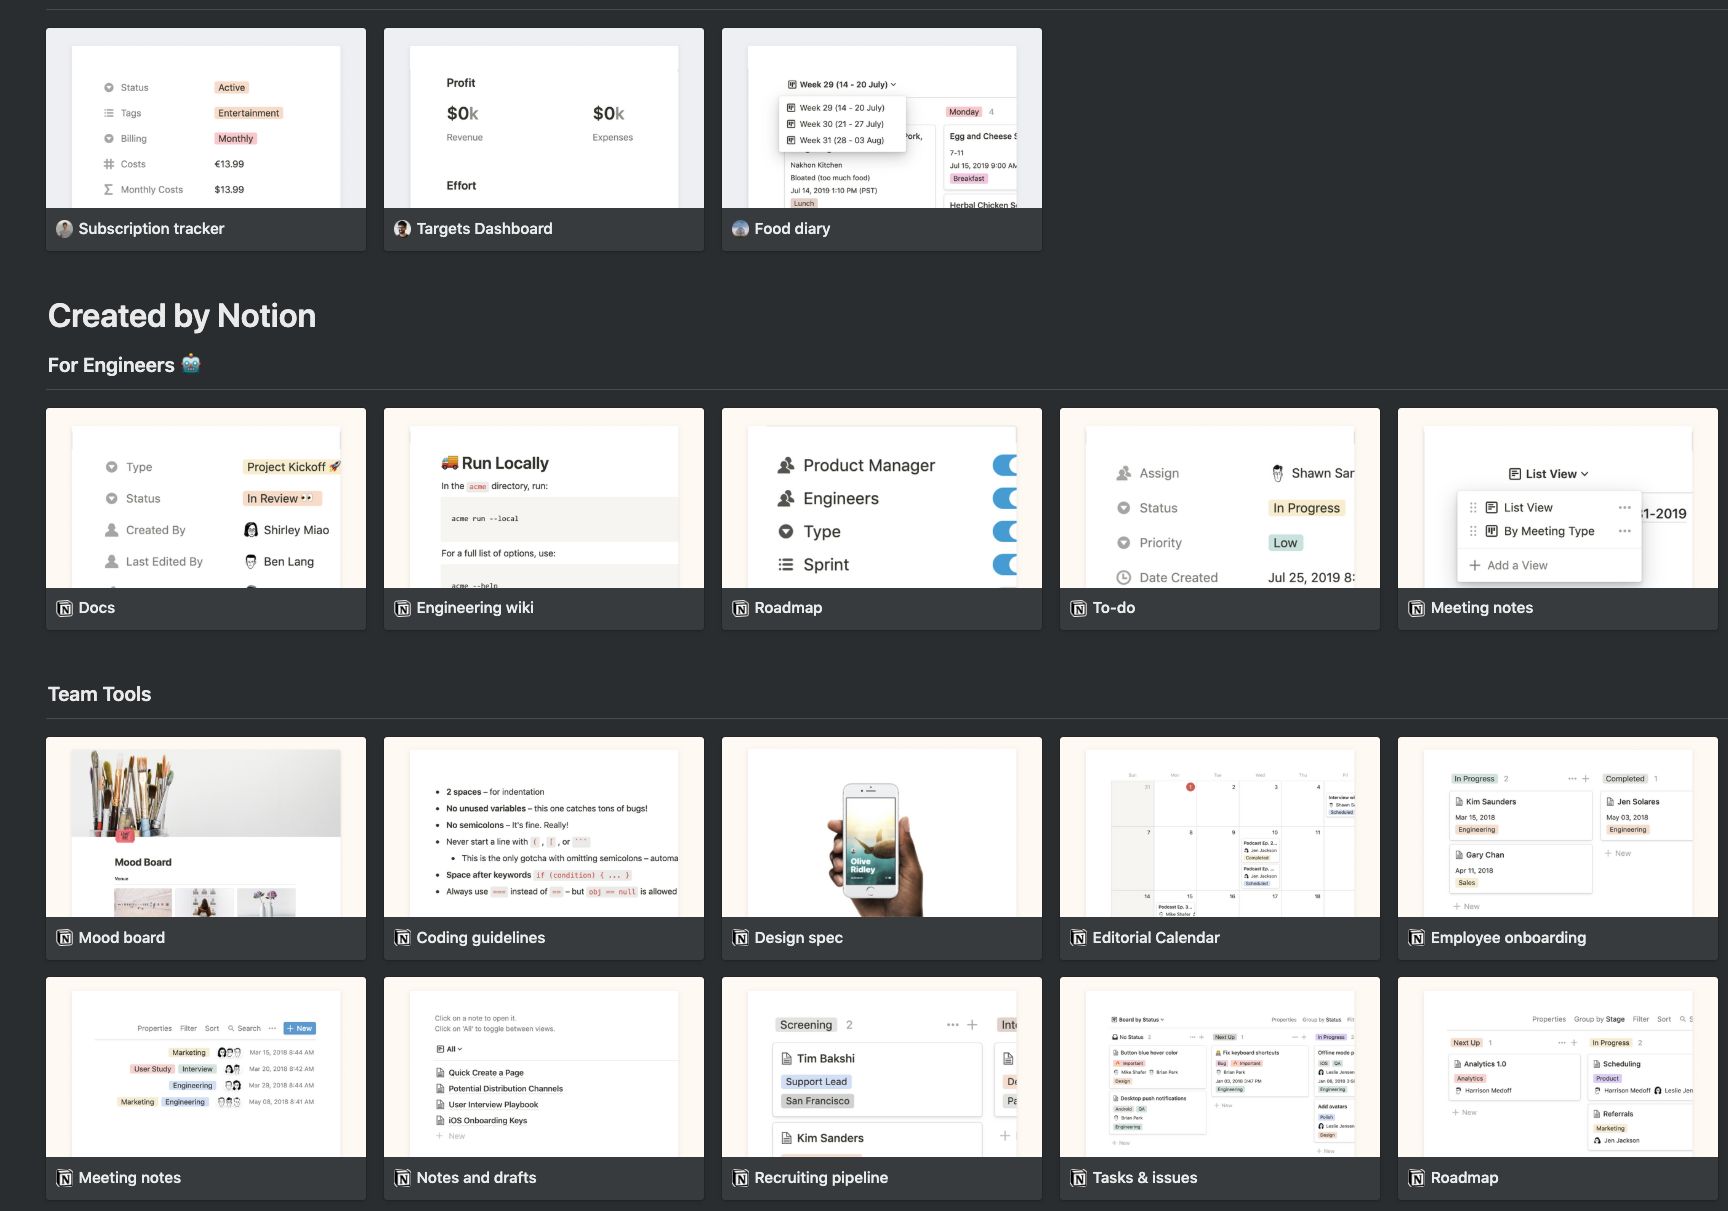The height and width of the screenshot is (1211, 1728).
Task: Choose Week 30 (21 - 27 July) entry
Action: [x=841, y=124]
